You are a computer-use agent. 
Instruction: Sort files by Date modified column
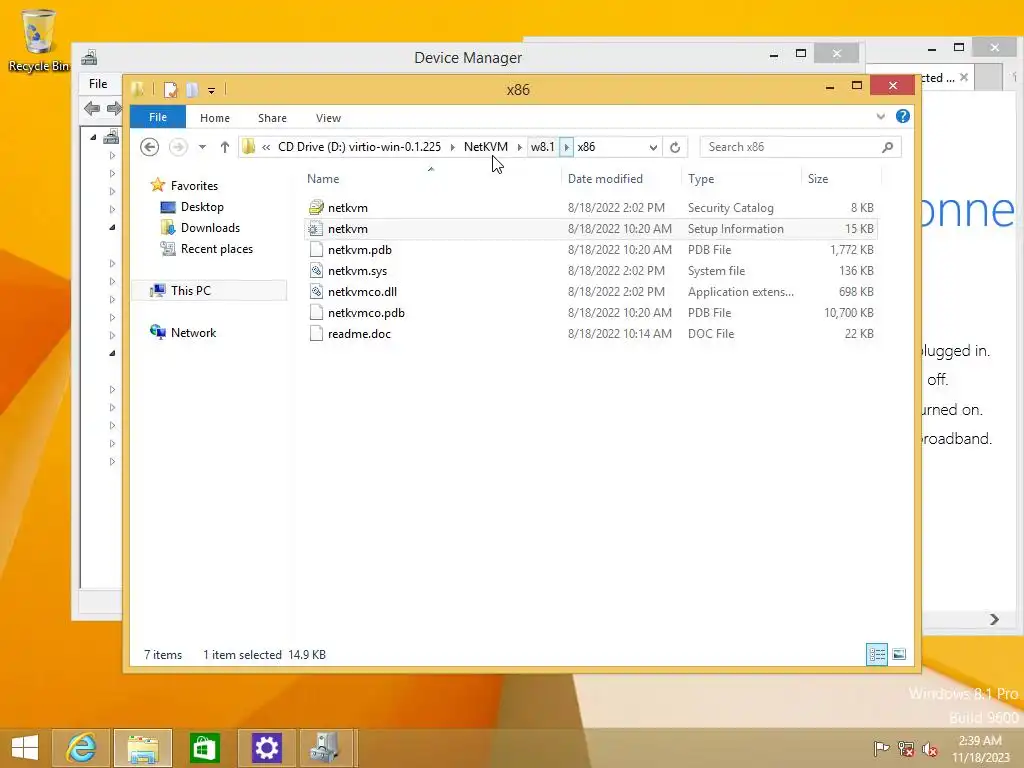point(605,178)
